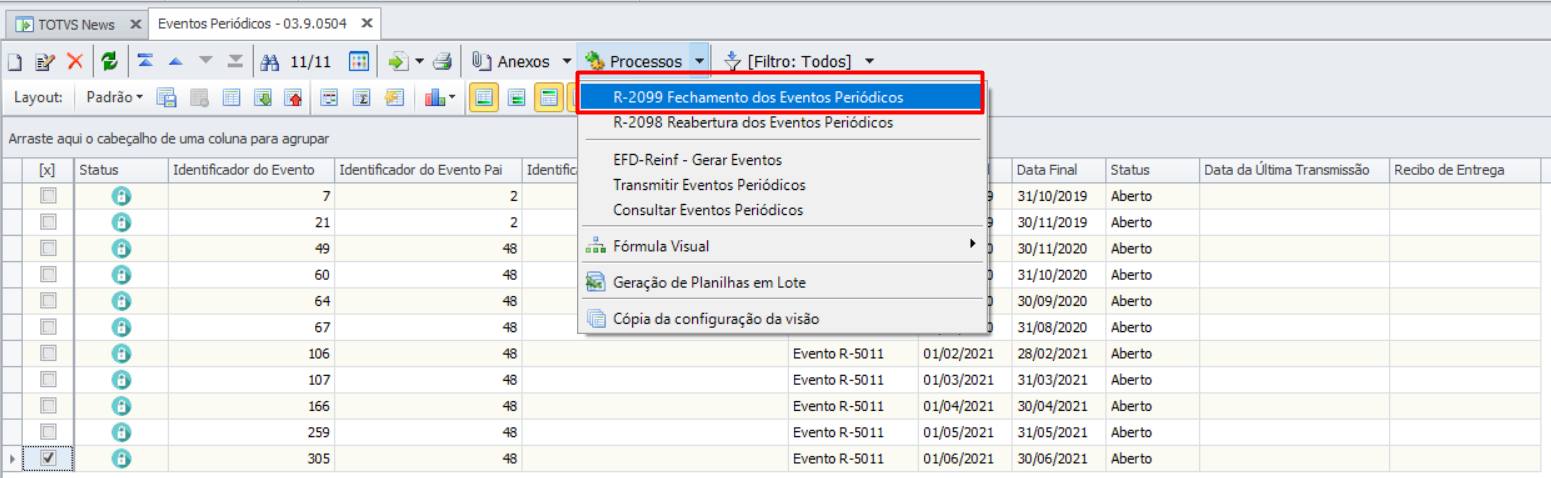
Task: Choose Consultar Eventos Periódicos
Action: click(x=782, y=210)
